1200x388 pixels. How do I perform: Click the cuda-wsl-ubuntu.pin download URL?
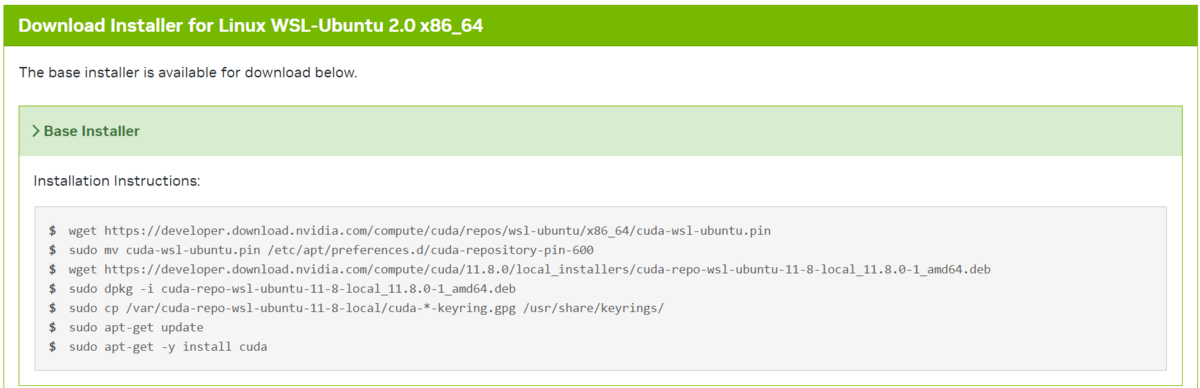(x=437, y=230)
